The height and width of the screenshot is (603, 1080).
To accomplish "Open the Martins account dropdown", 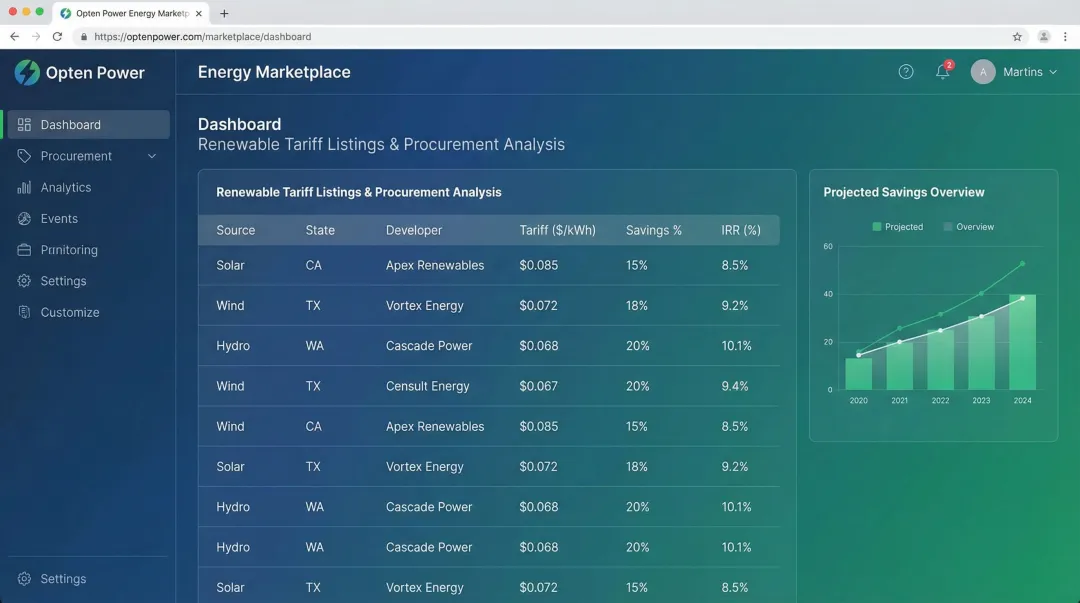I will tap(1015, 71).
